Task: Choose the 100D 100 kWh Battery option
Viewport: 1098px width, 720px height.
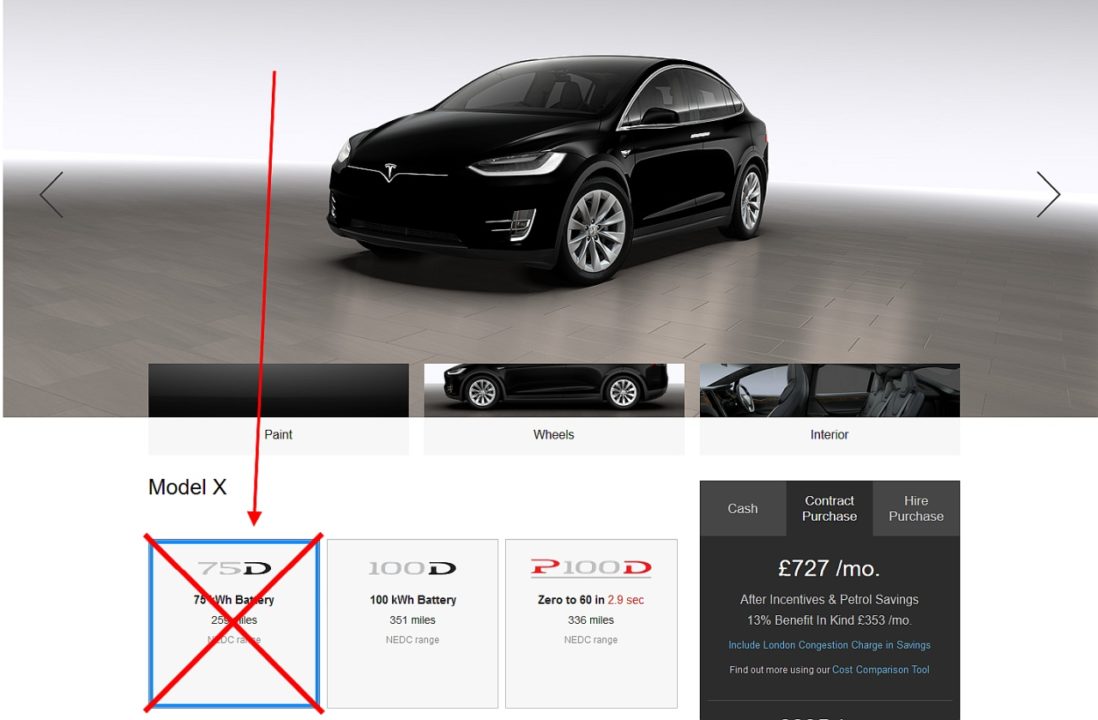Action: tap(412, 623)
